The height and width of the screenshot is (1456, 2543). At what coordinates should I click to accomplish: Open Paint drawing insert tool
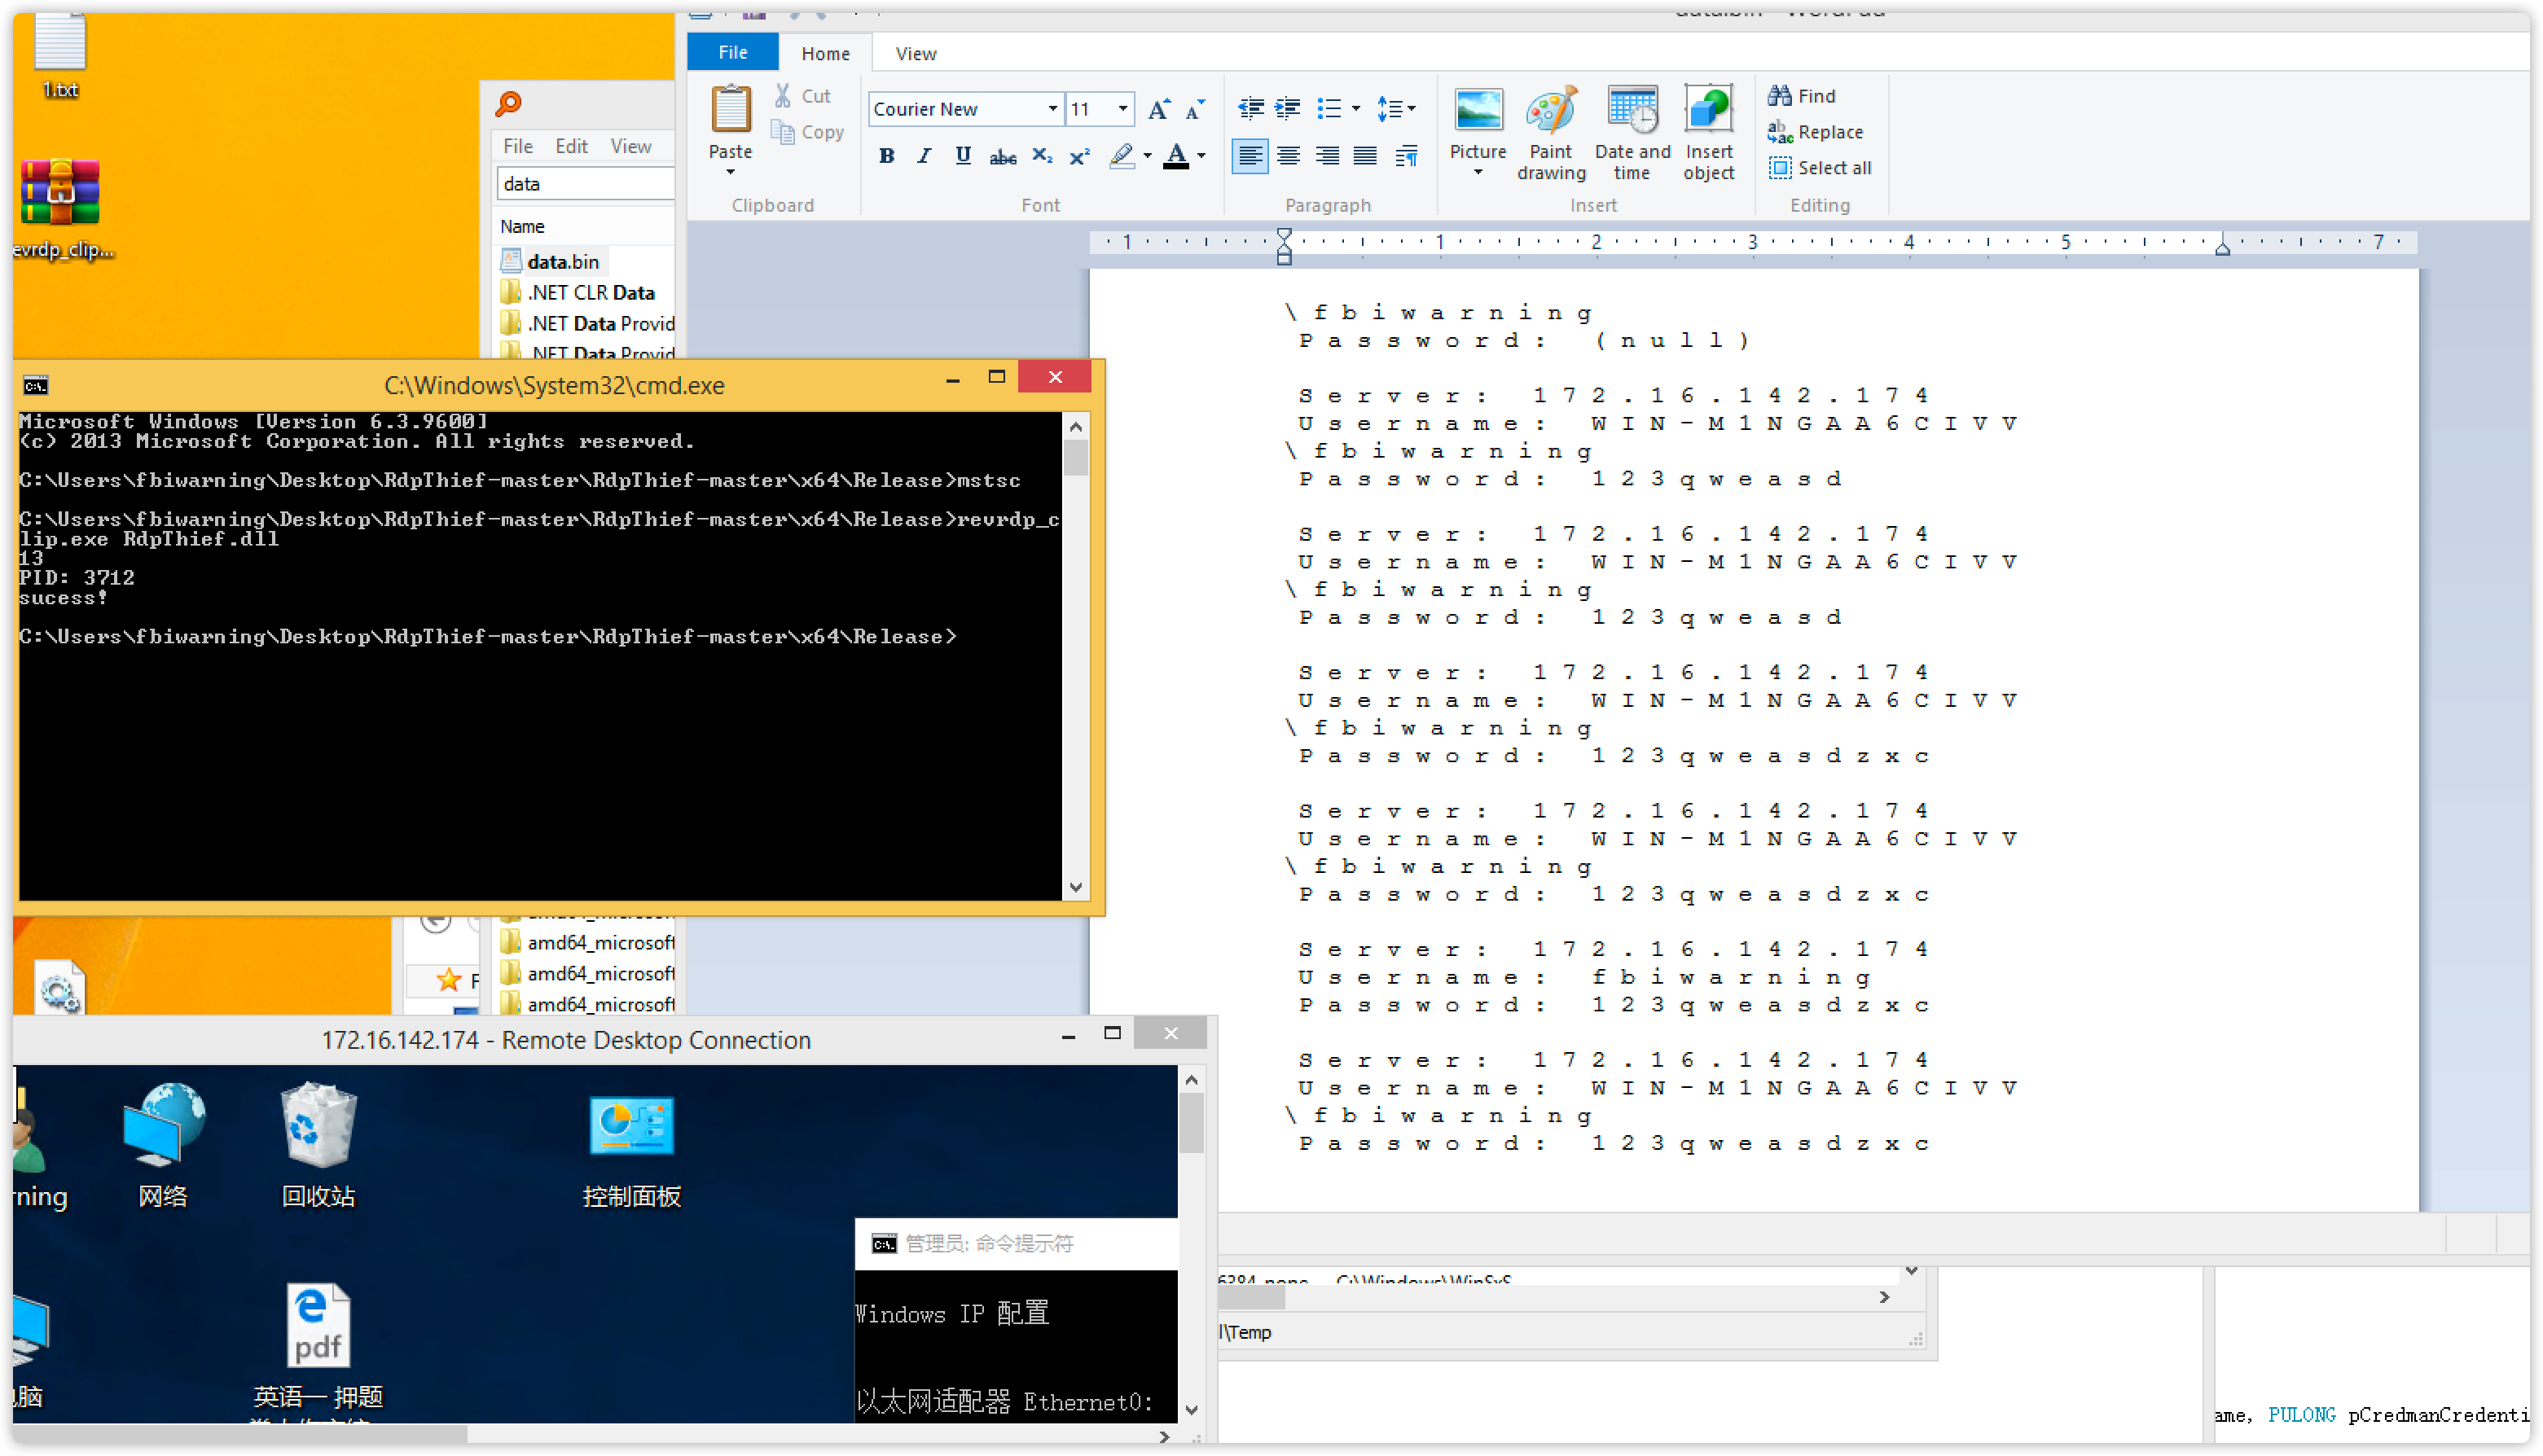point(1550,111)
